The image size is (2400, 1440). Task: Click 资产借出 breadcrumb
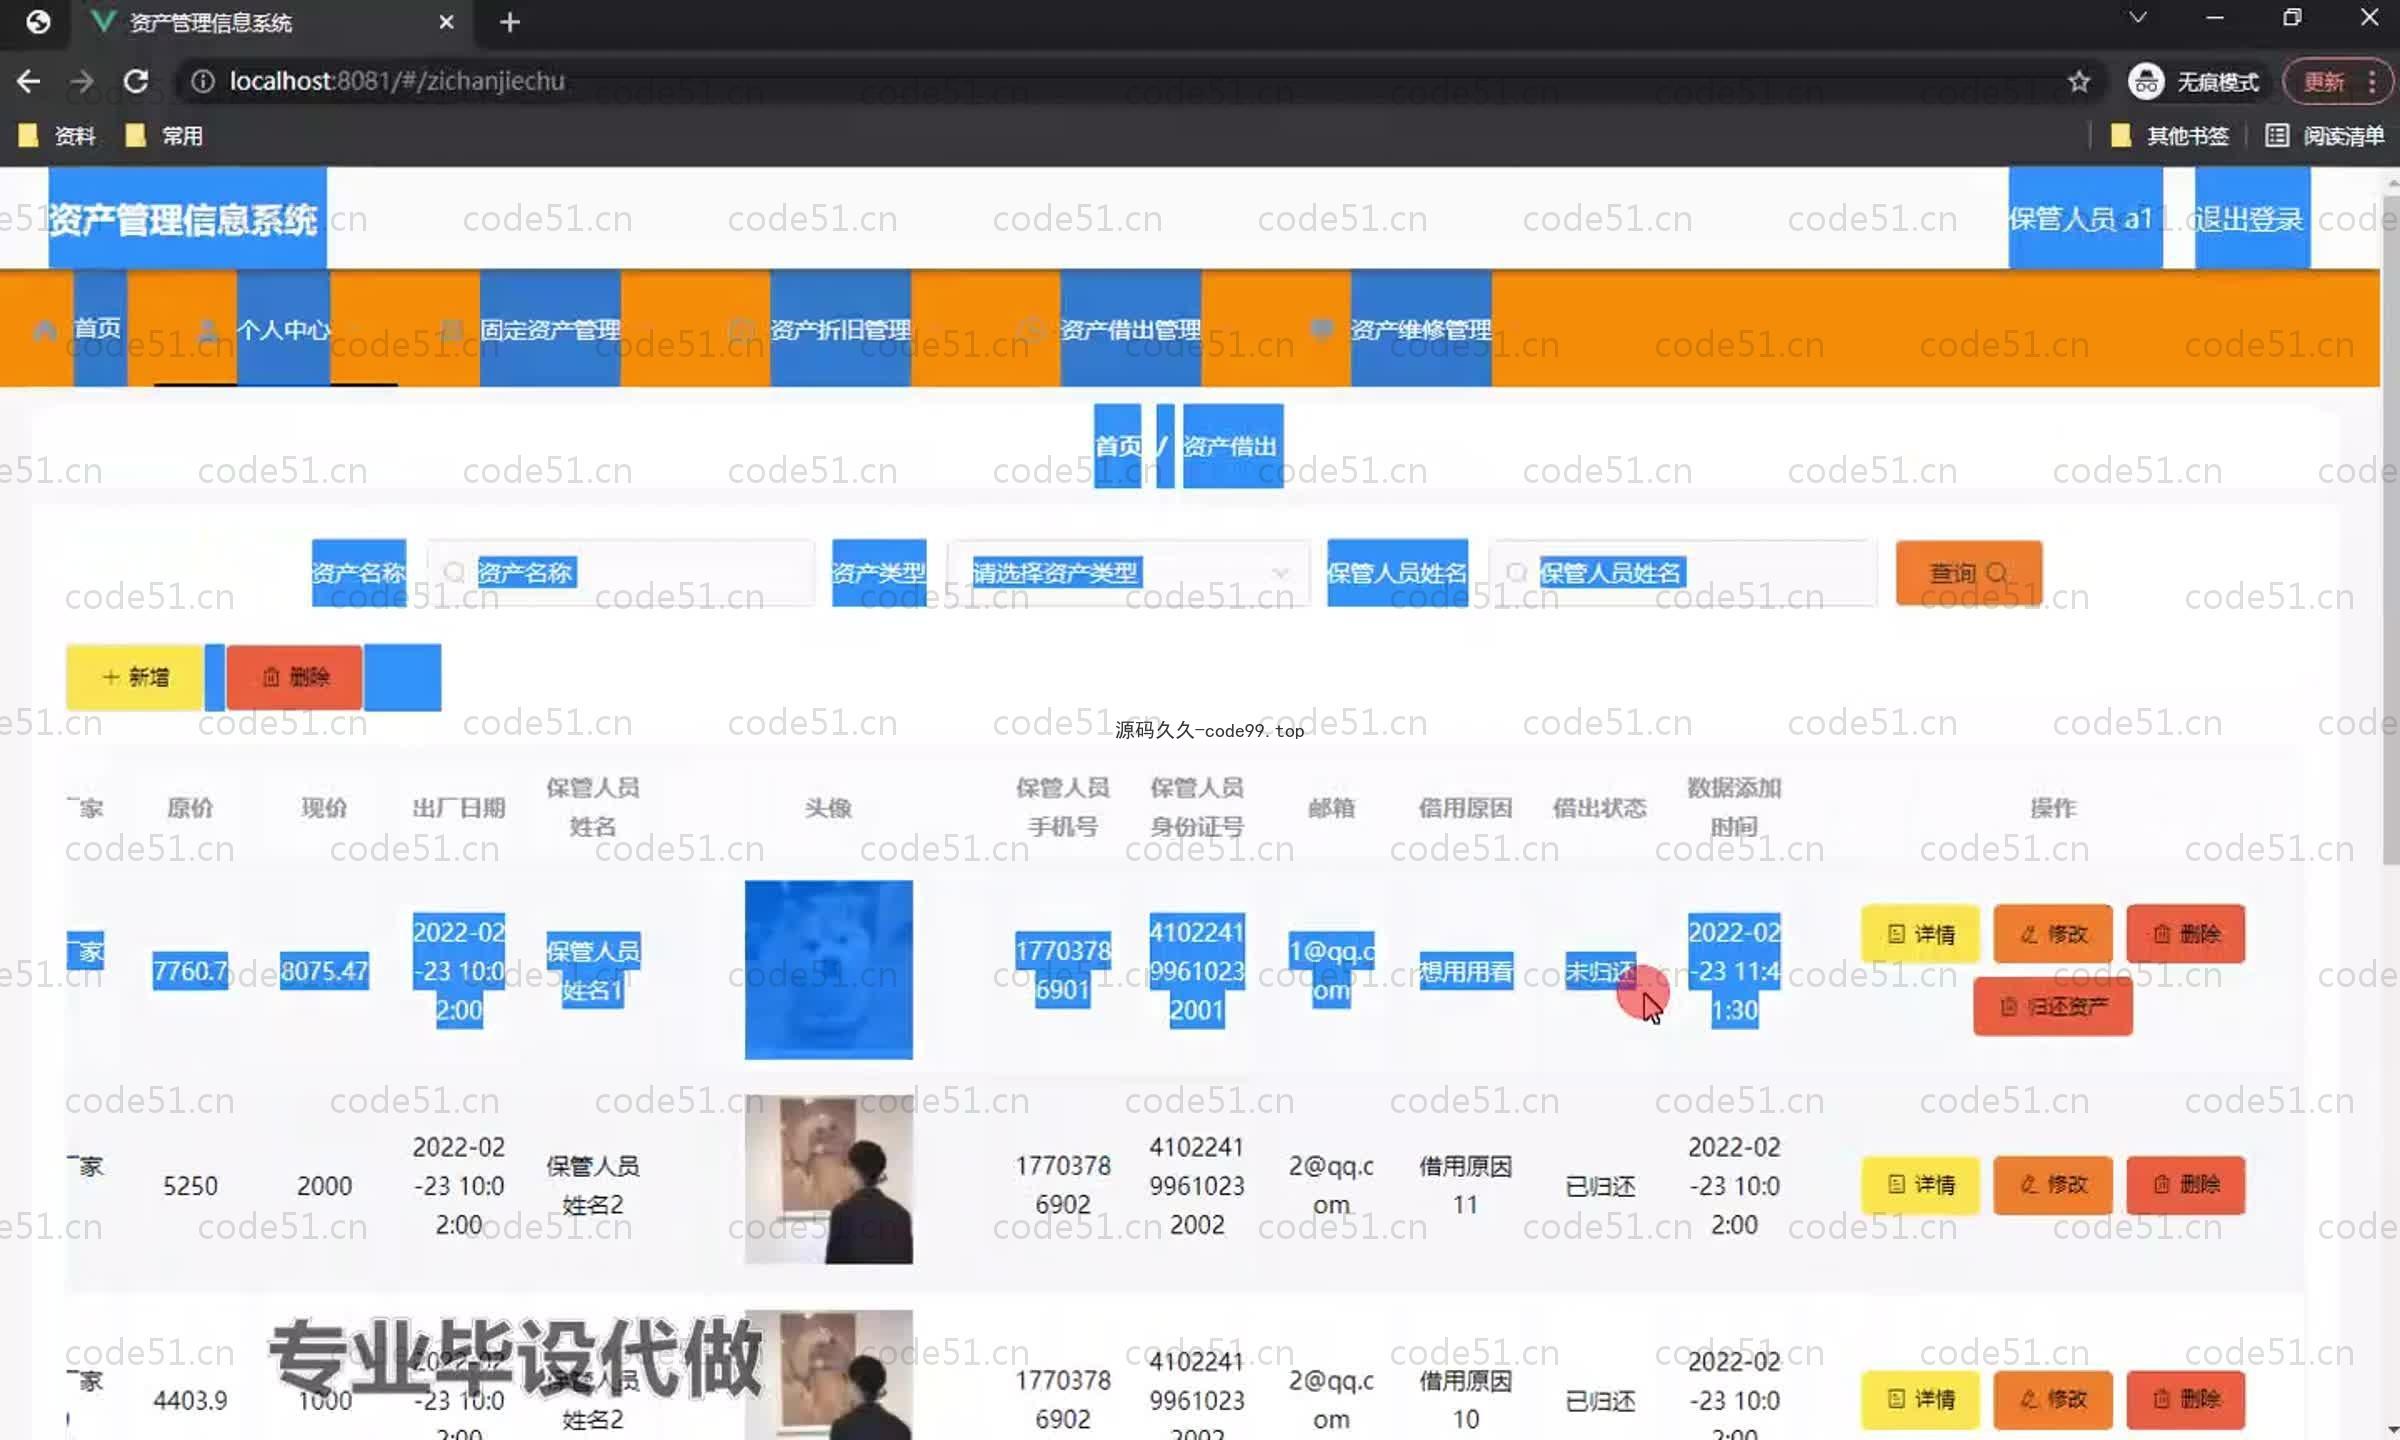point(1232,446)
